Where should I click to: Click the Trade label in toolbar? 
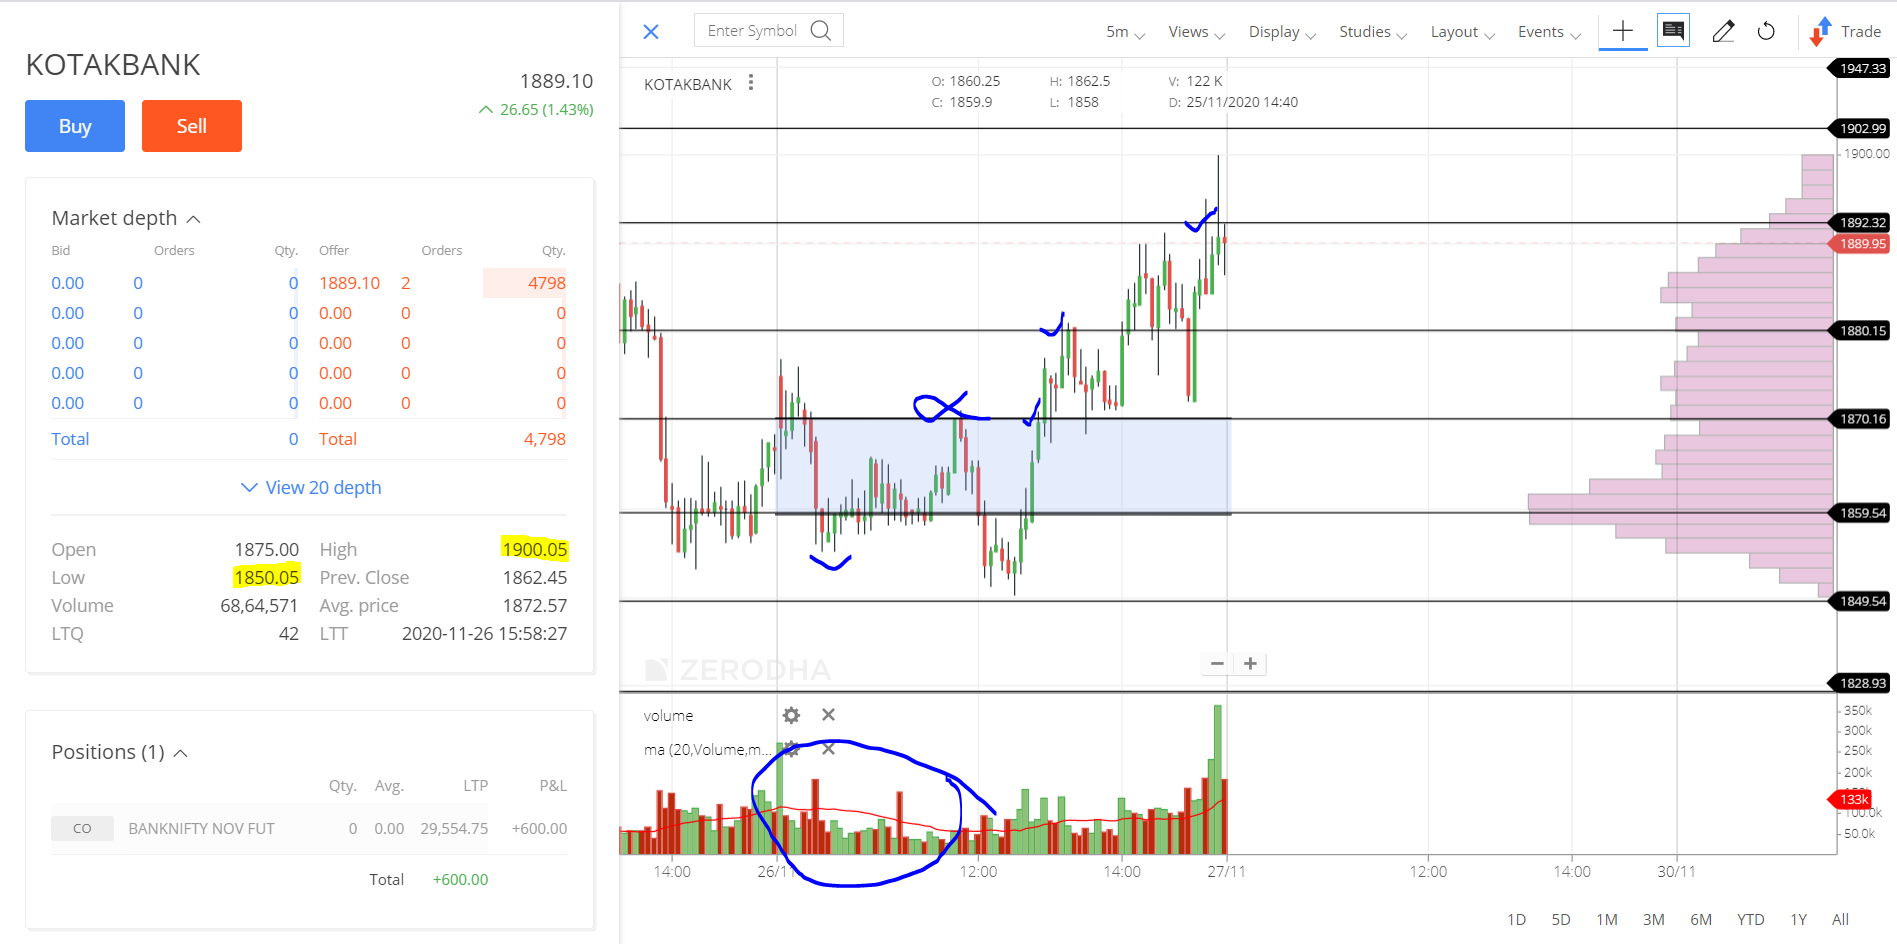pyautogui.click(x=1861, y=32)
